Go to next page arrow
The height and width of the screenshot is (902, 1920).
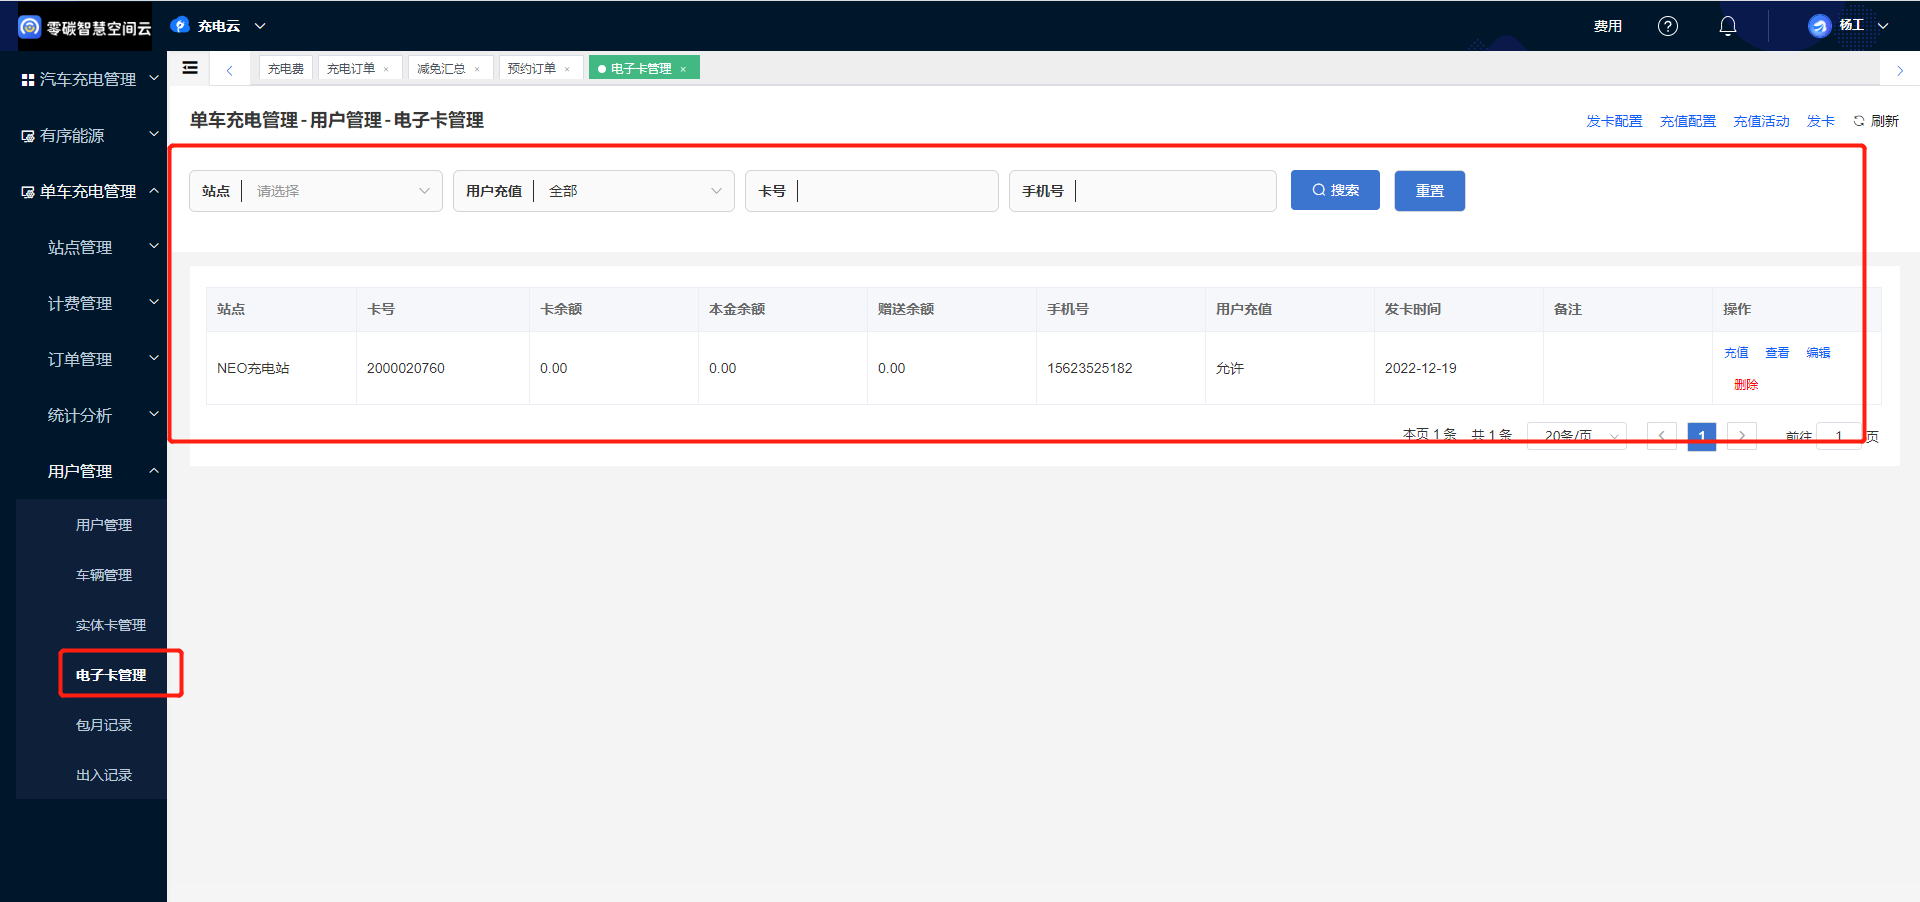pyautogui.click(x=1742, y=436)
